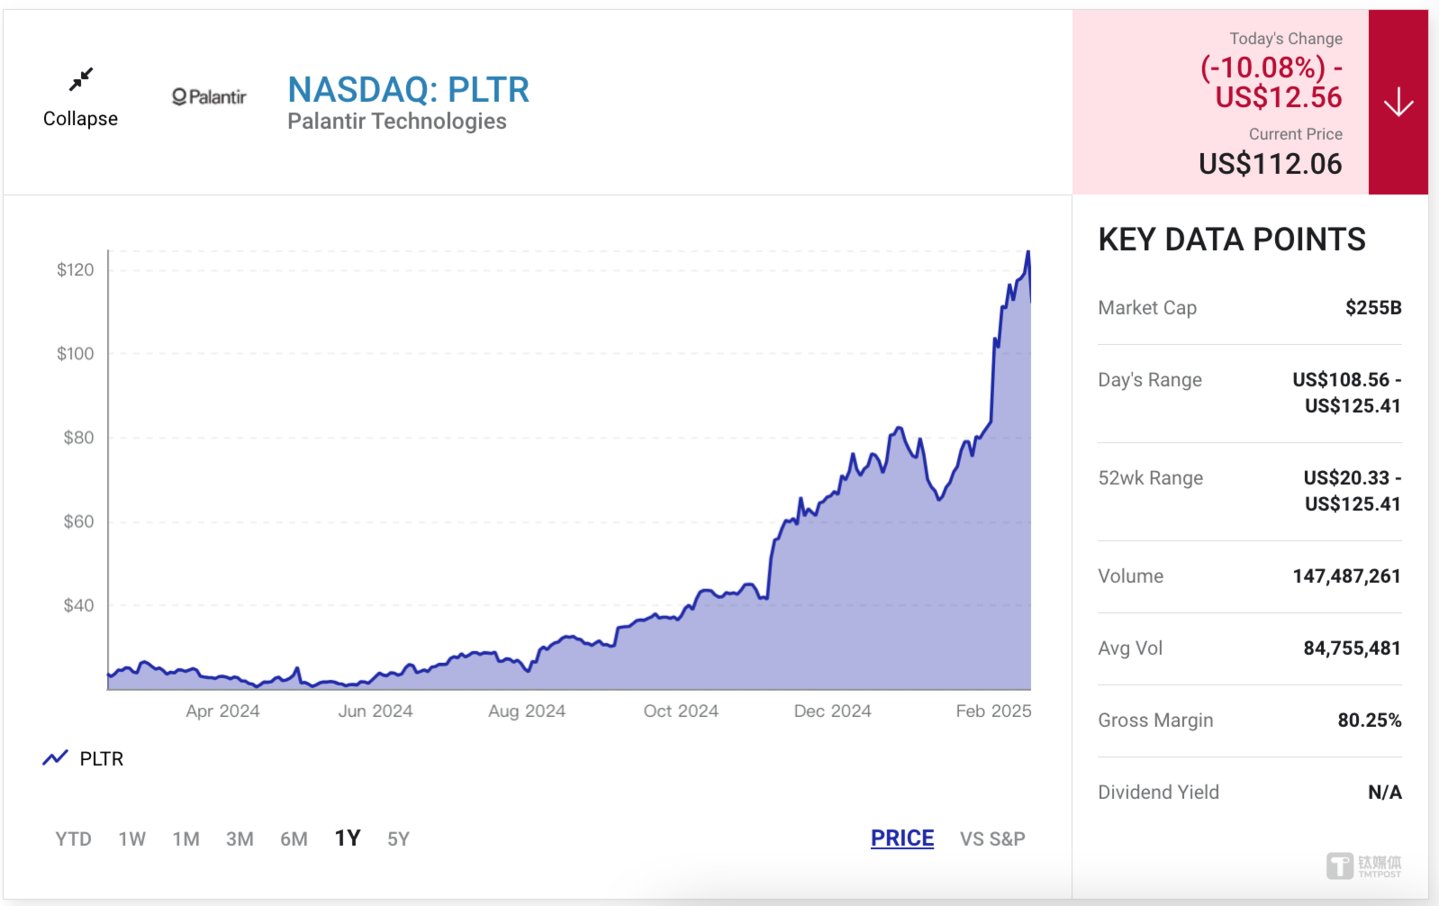
Task: Select the YTD time range
Action: pyautogui.click(x=73, y=839)
